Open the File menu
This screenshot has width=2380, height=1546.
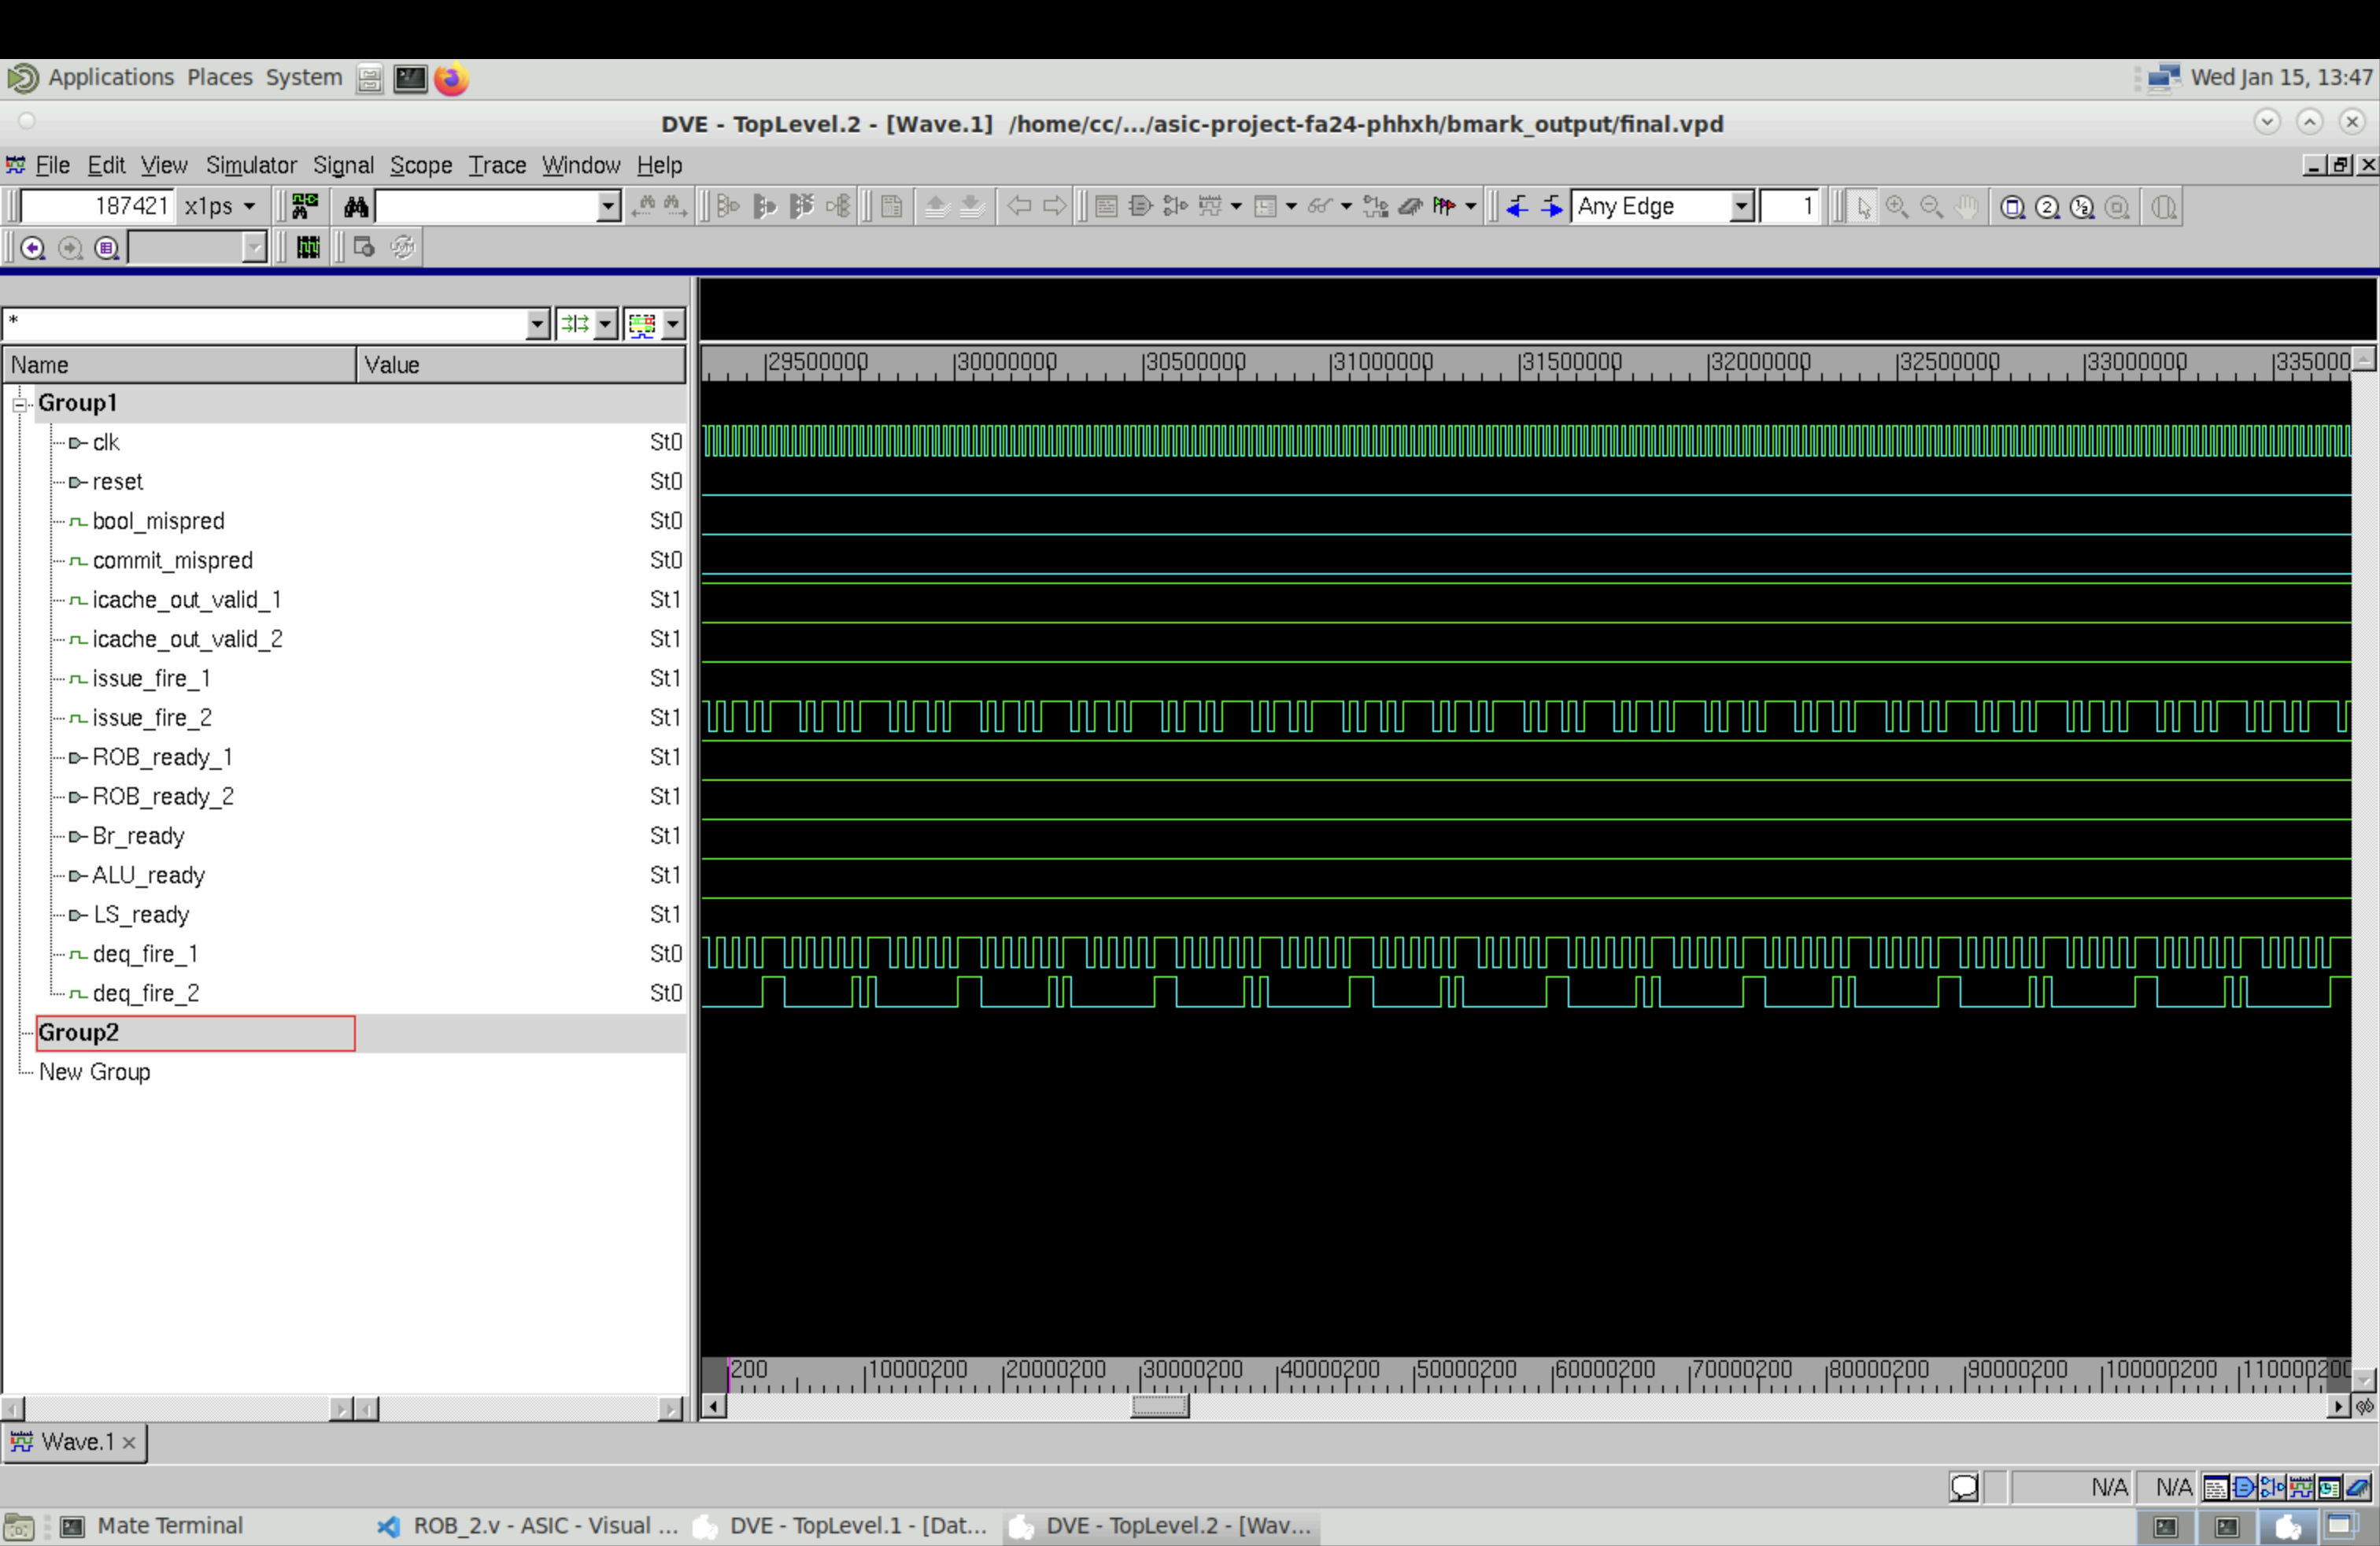coord(52,165)
